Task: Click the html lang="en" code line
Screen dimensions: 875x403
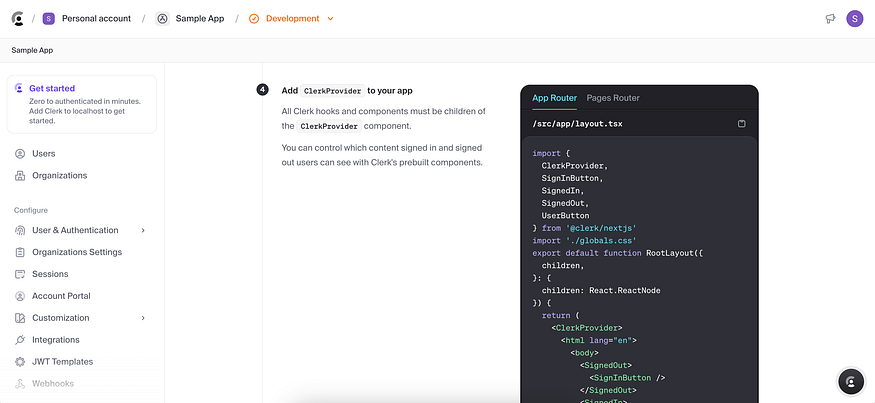Action: point(599,340)
